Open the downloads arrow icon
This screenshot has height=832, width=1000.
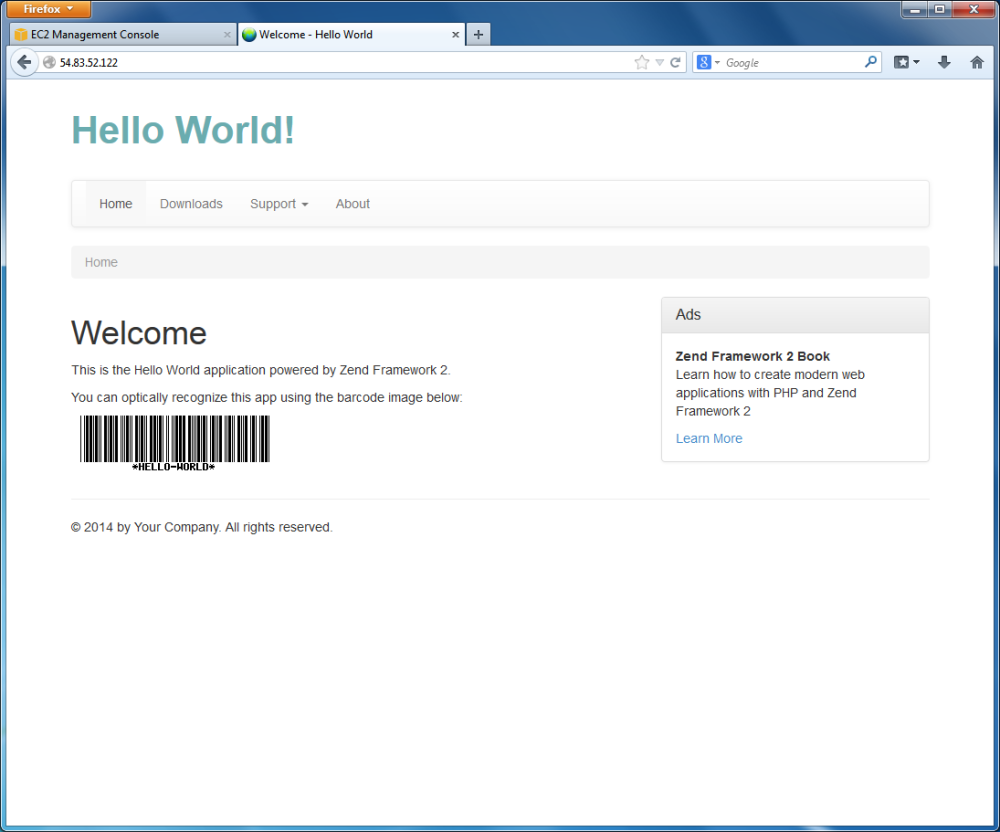(x=945, y=62)
